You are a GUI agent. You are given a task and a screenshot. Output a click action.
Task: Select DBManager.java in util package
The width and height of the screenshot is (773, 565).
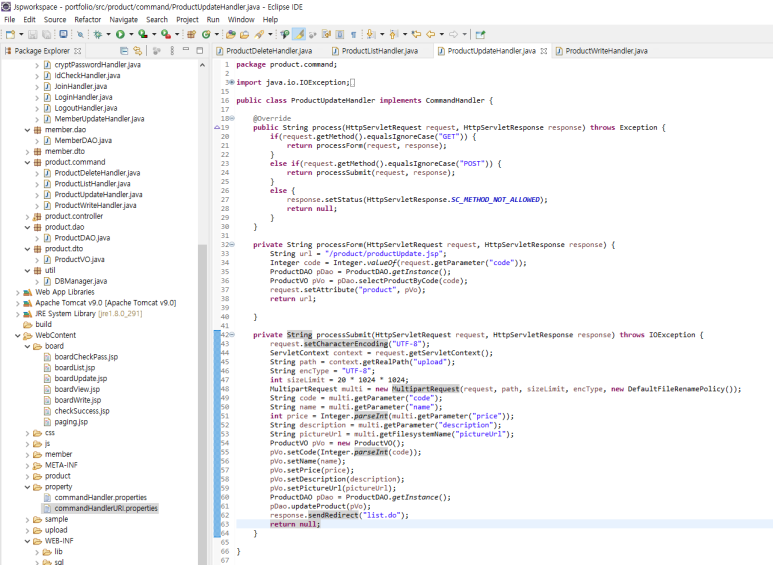point(81,282)
